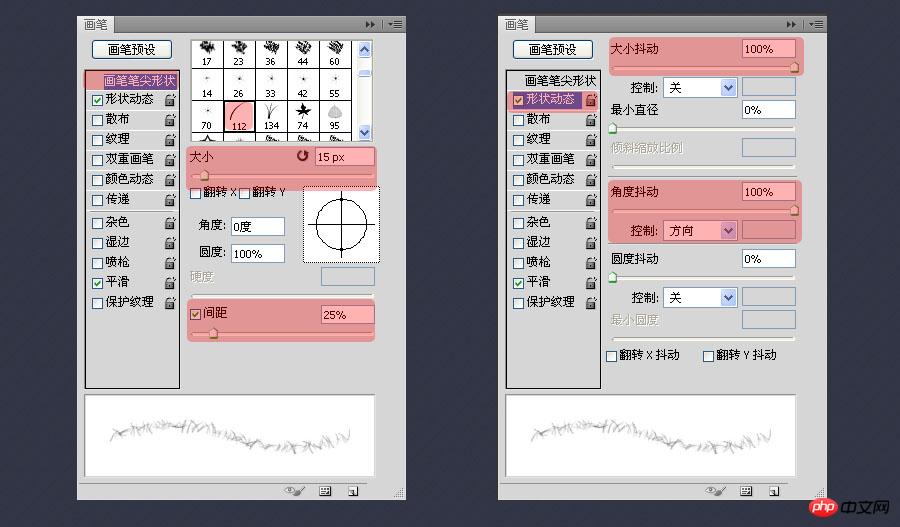900x527 pixels.
Task: Toggle brush preview icon in left panel footer
Action: point(294,491)
